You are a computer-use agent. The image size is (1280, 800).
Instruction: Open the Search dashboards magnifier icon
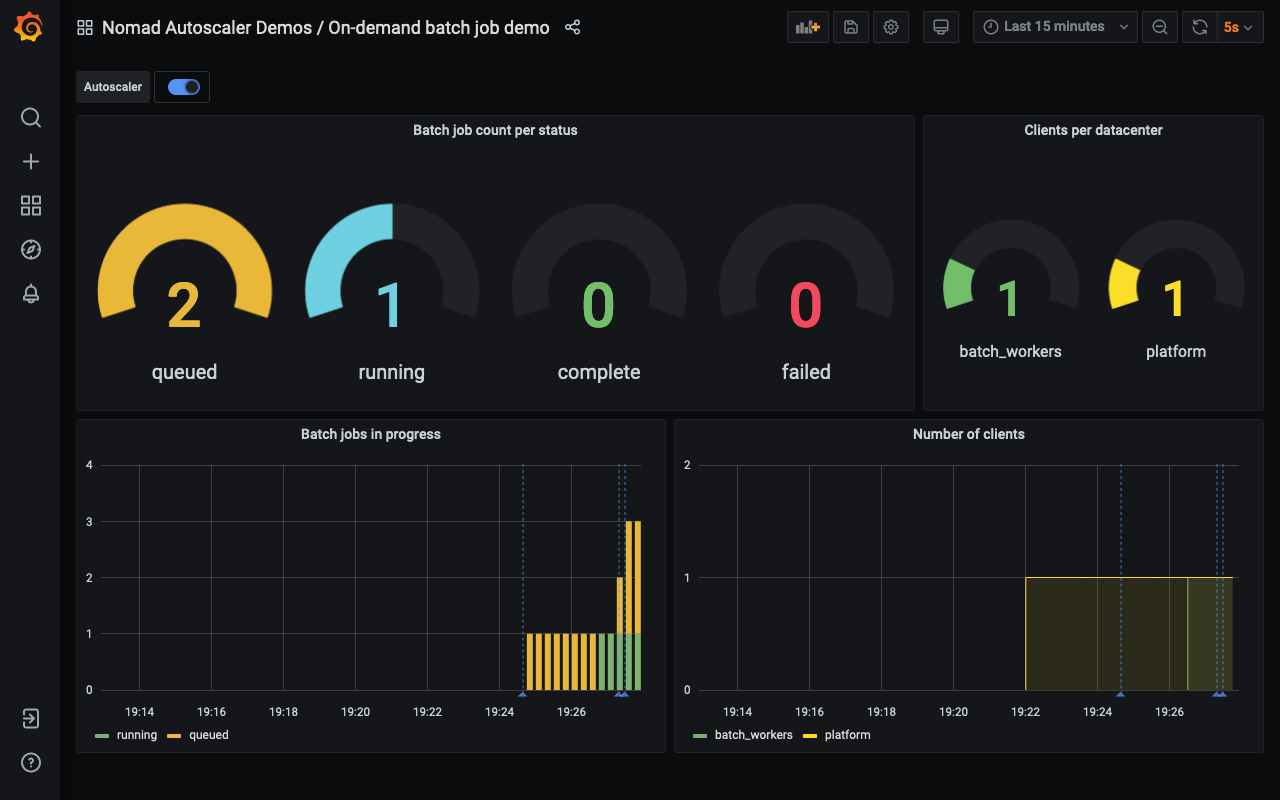31,118
